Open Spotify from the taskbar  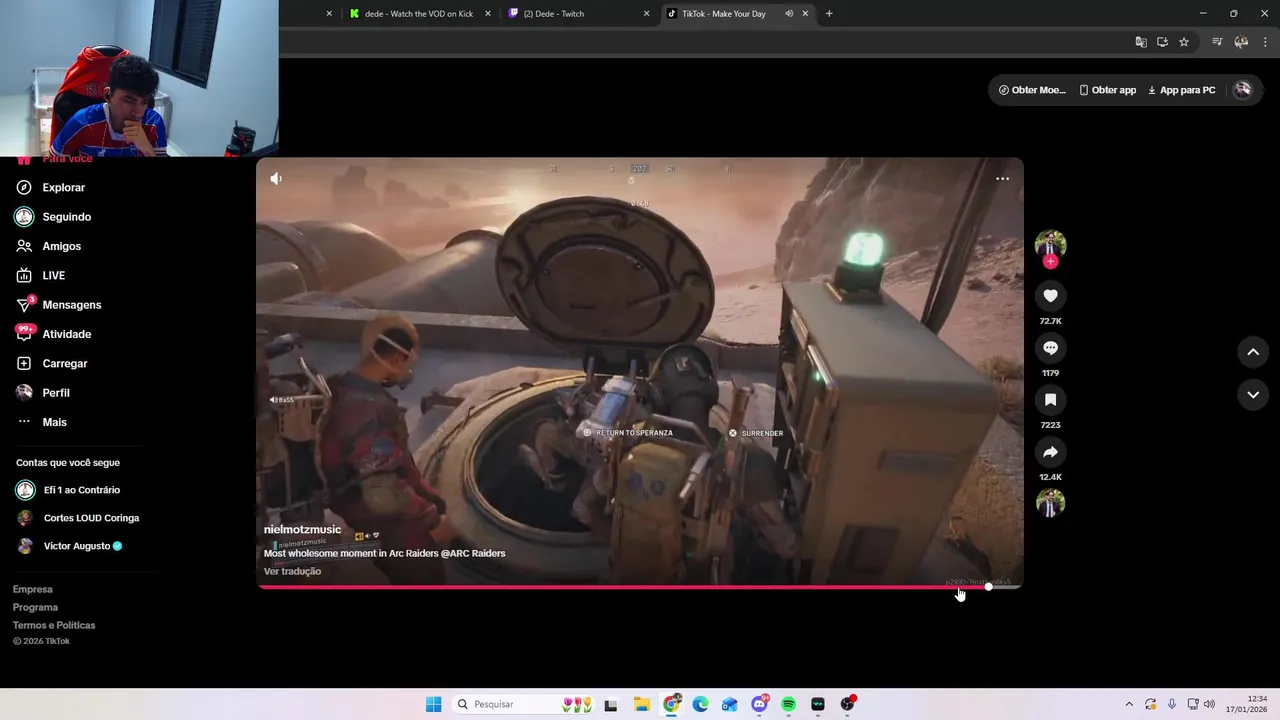[x=788, y=704]
